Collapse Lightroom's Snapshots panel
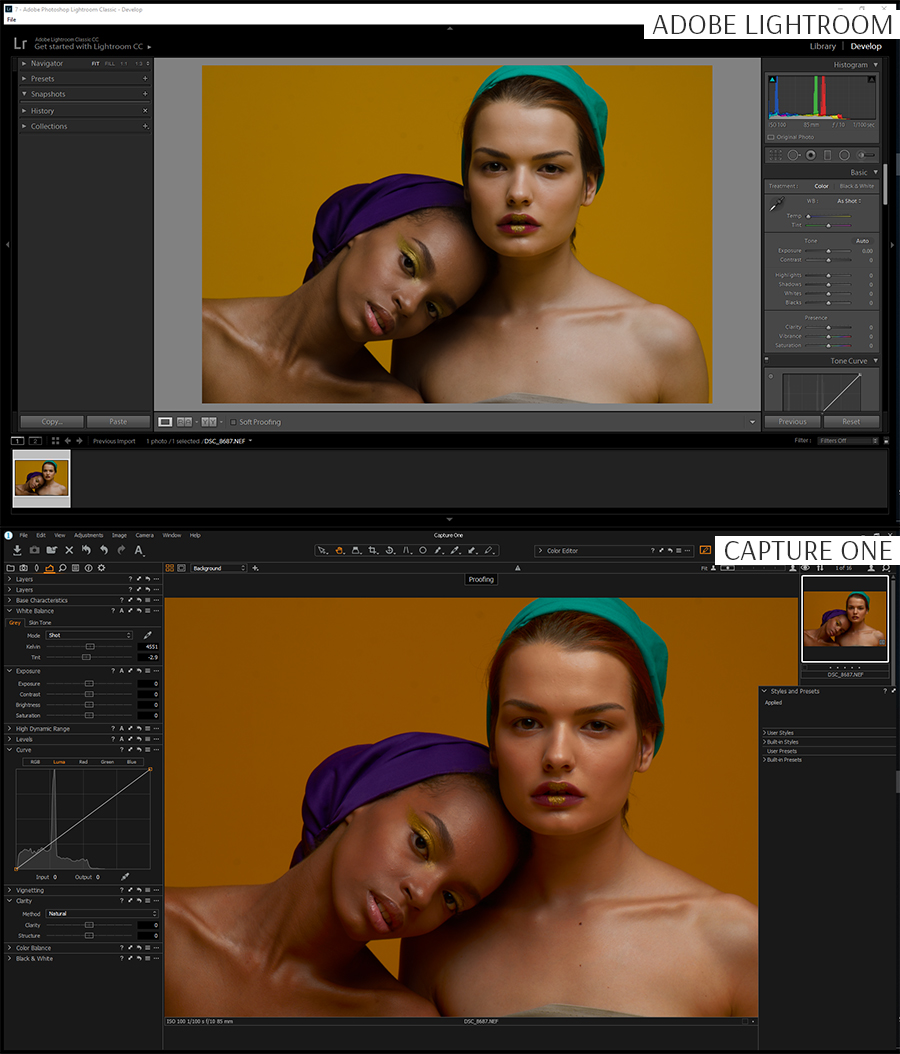Viewport: 900px width, 1054px height. click(x=24, y=94)
